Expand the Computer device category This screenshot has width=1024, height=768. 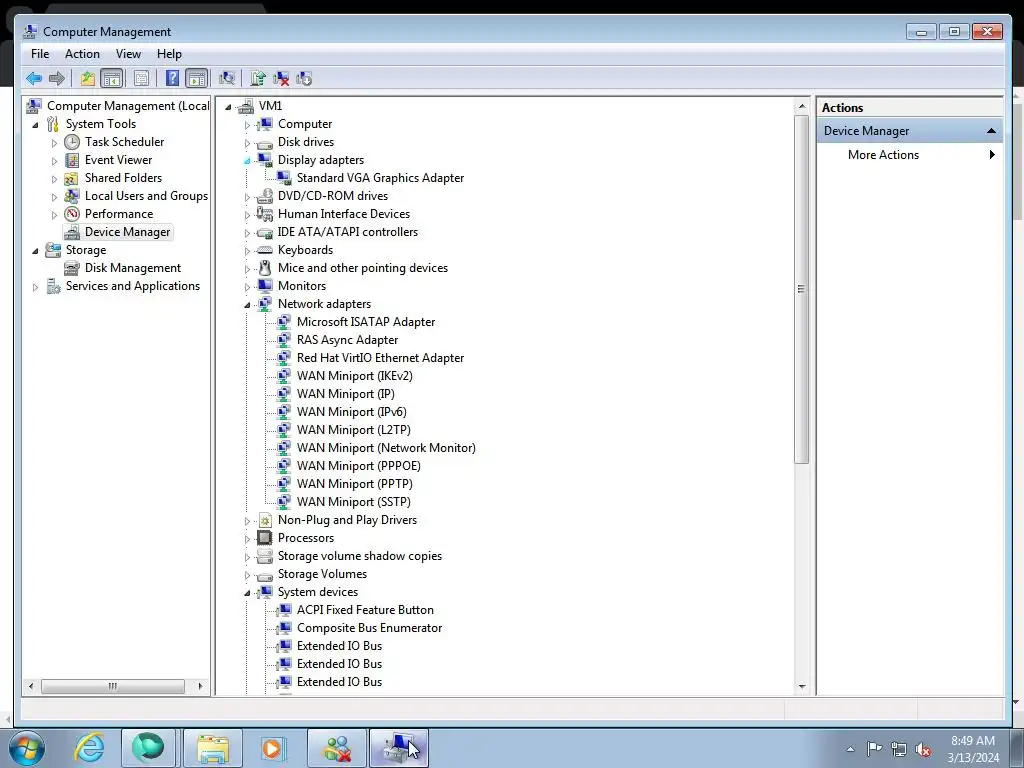[x=247, y=125]
